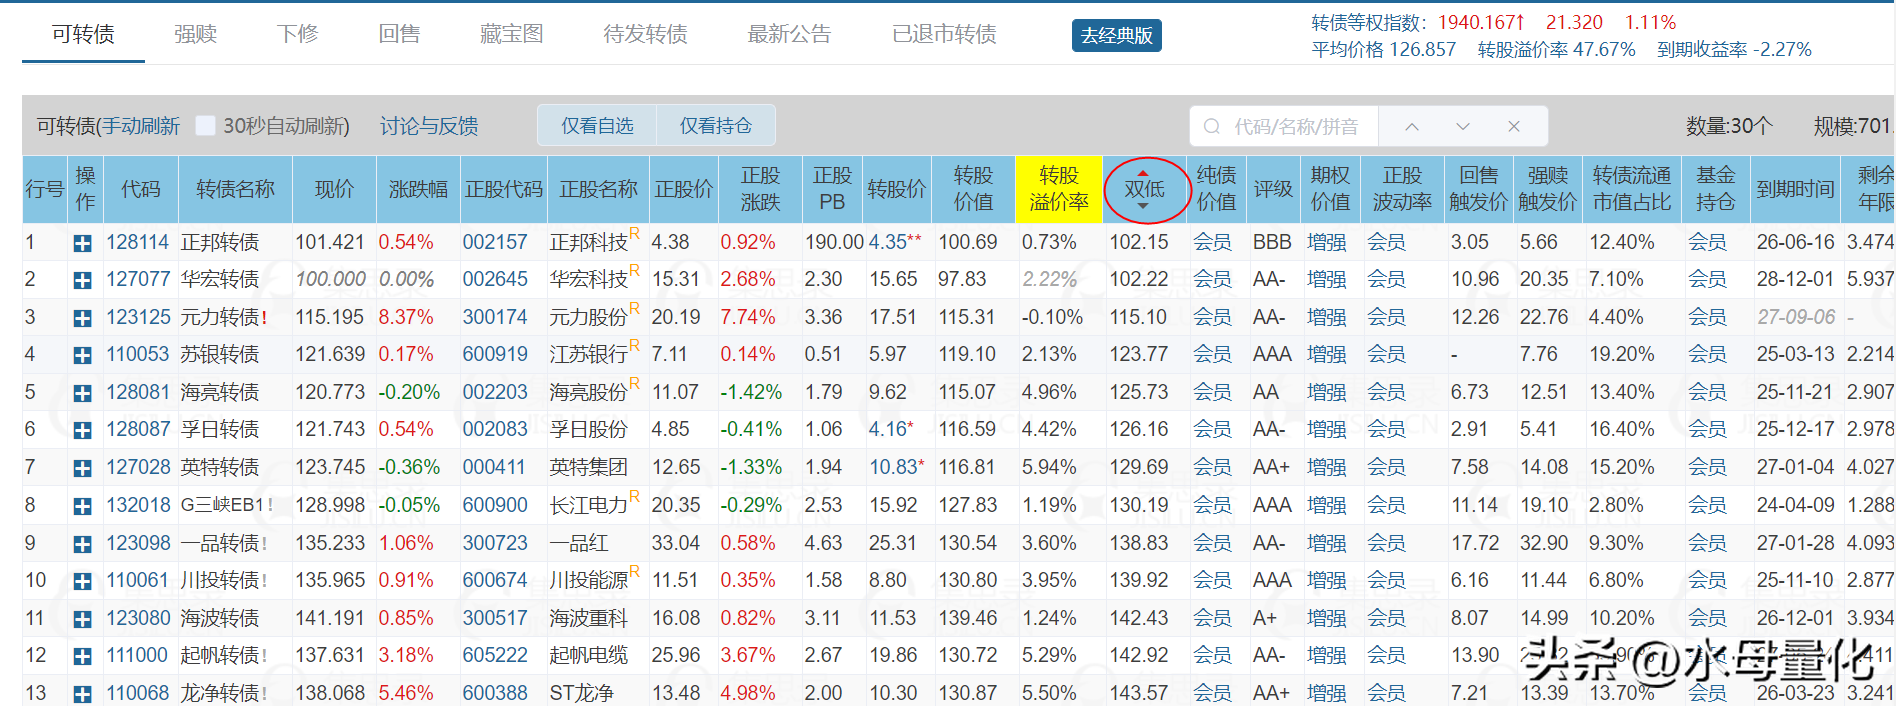Sort by 转债流通市值占比 column header

1632,189
